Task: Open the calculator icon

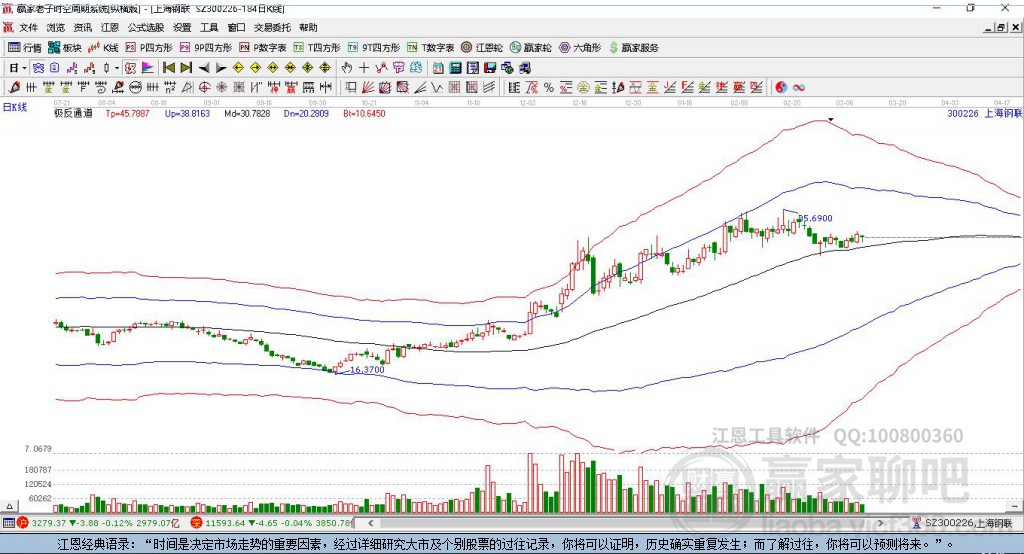Action: point(455,68)
